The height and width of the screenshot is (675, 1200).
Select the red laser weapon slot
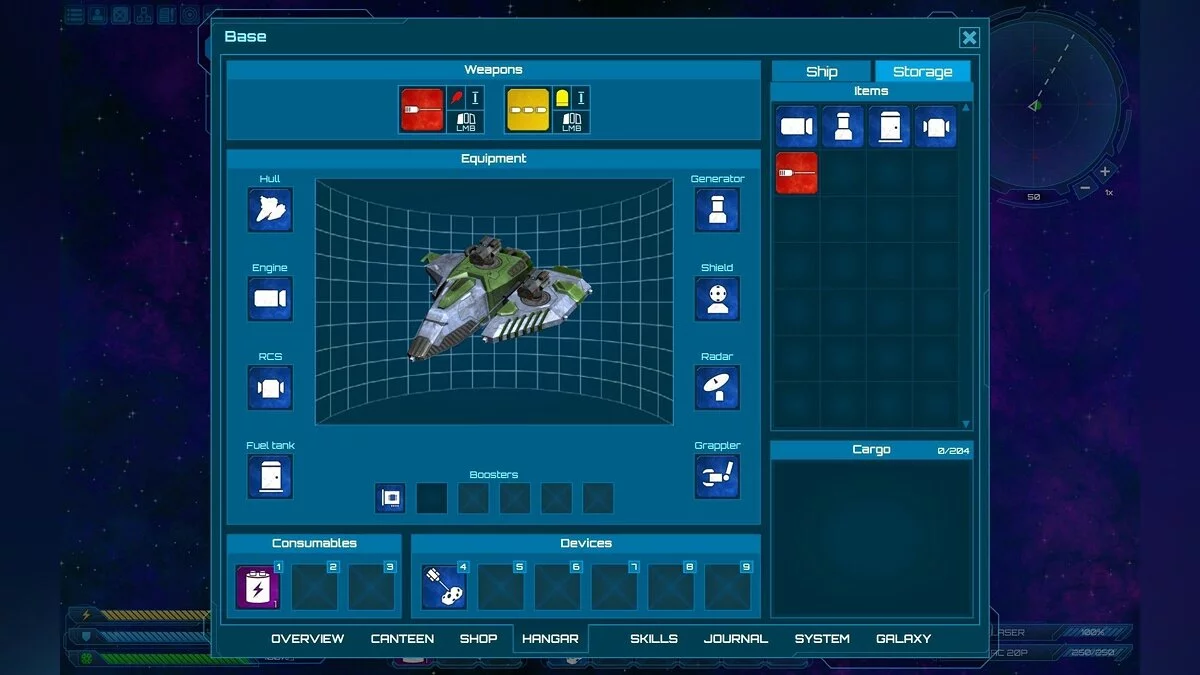coord(421,109)
